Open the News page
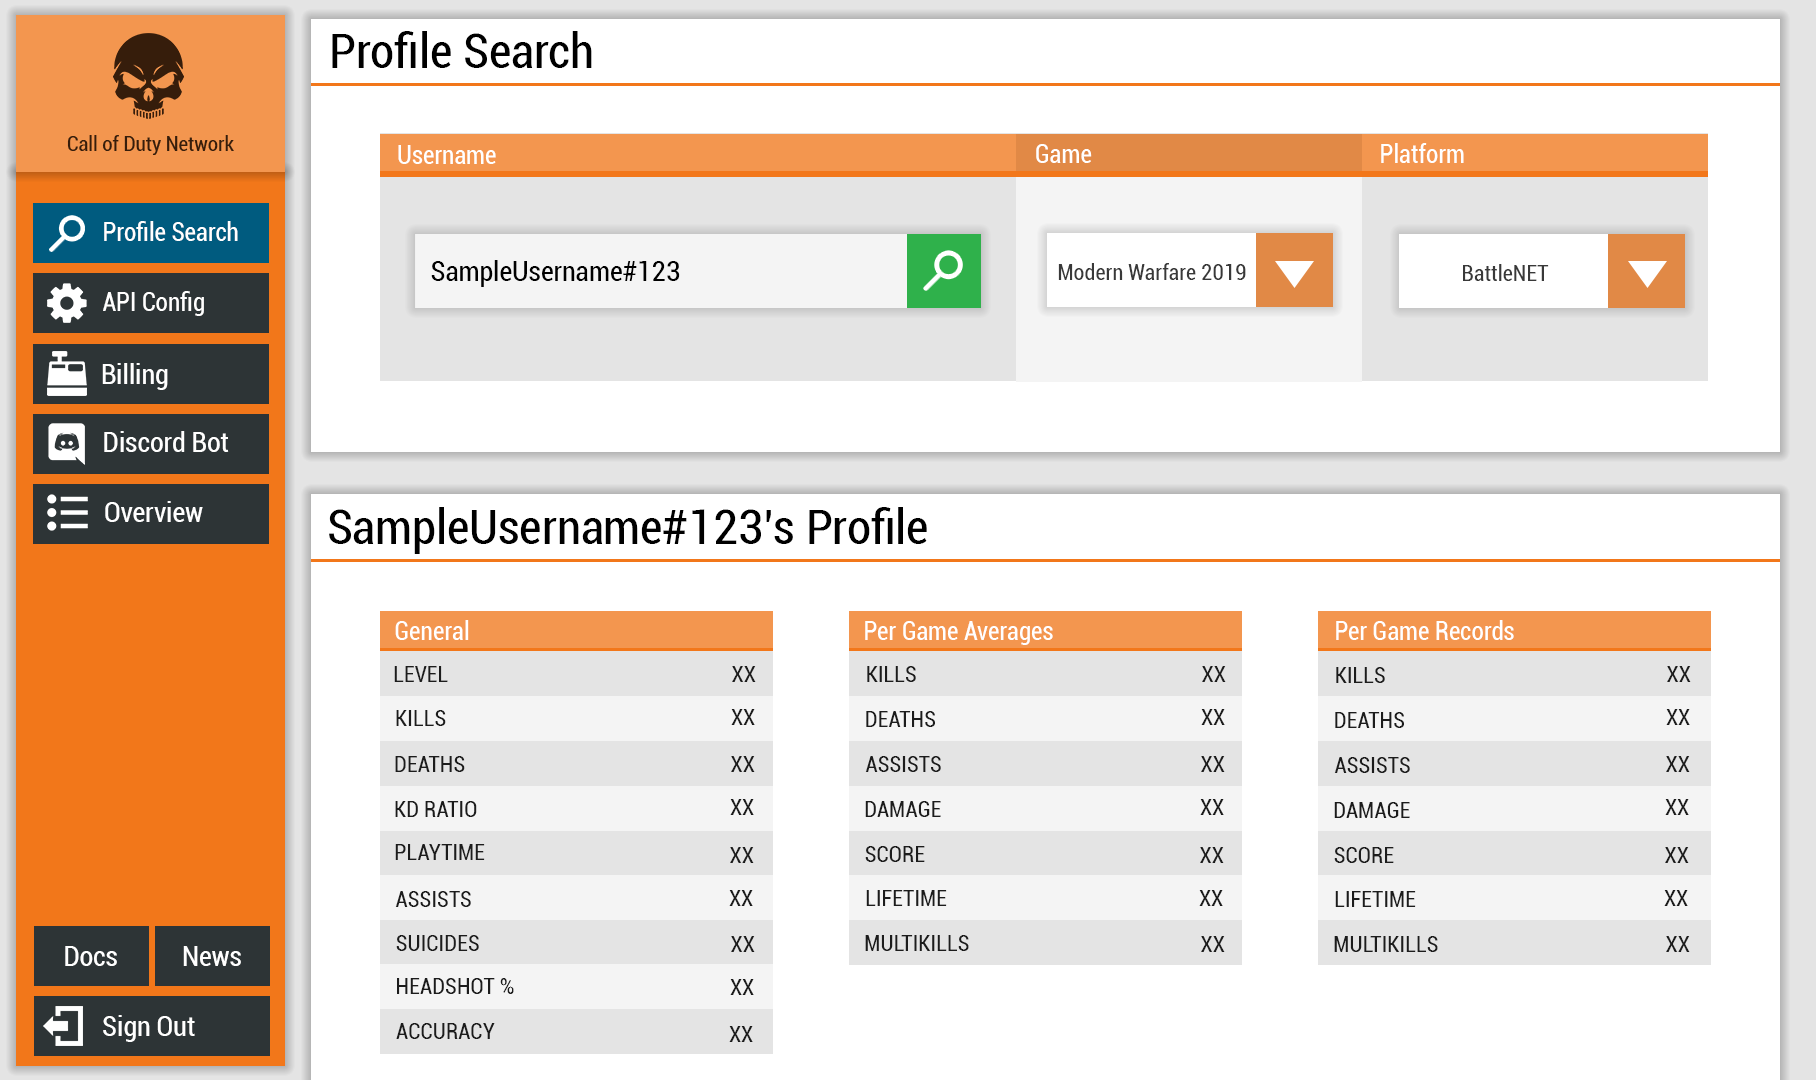This screenshot has width=1816, height=1080. (212, 956)
